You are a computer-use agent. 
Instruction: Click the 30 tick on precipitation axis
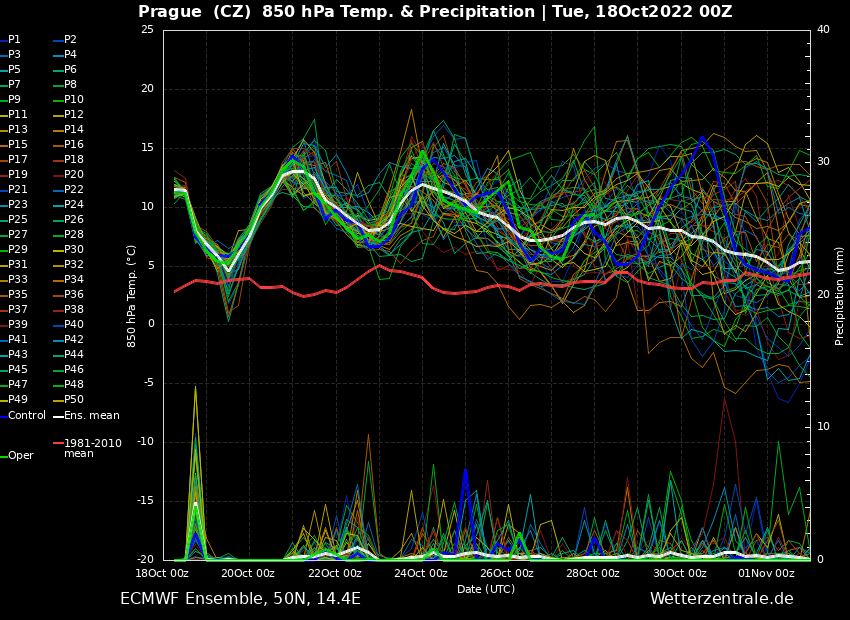click(x=823, y=162)
